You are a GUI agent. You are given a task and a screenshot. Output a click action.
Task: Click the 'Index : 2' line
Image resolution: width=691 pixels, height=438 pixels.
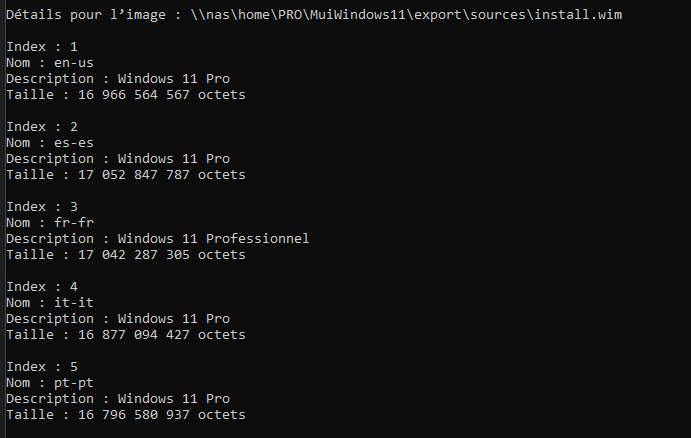pos(42,127)
